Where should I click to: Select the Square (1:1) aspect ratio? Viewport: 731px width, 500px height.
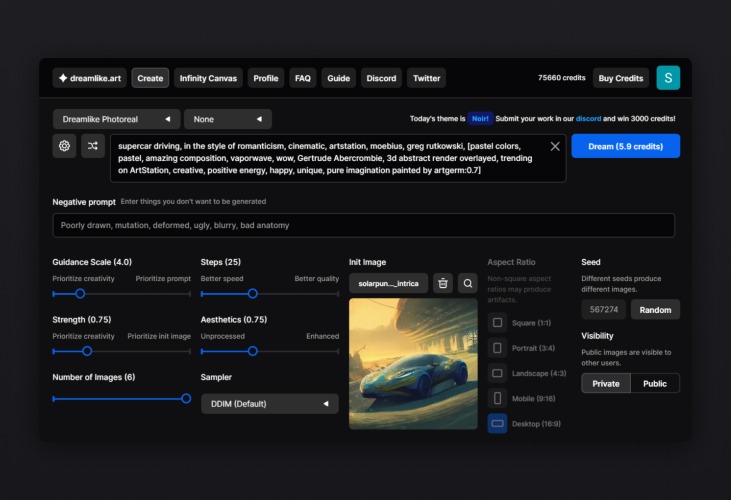click(x=497, y=323)
